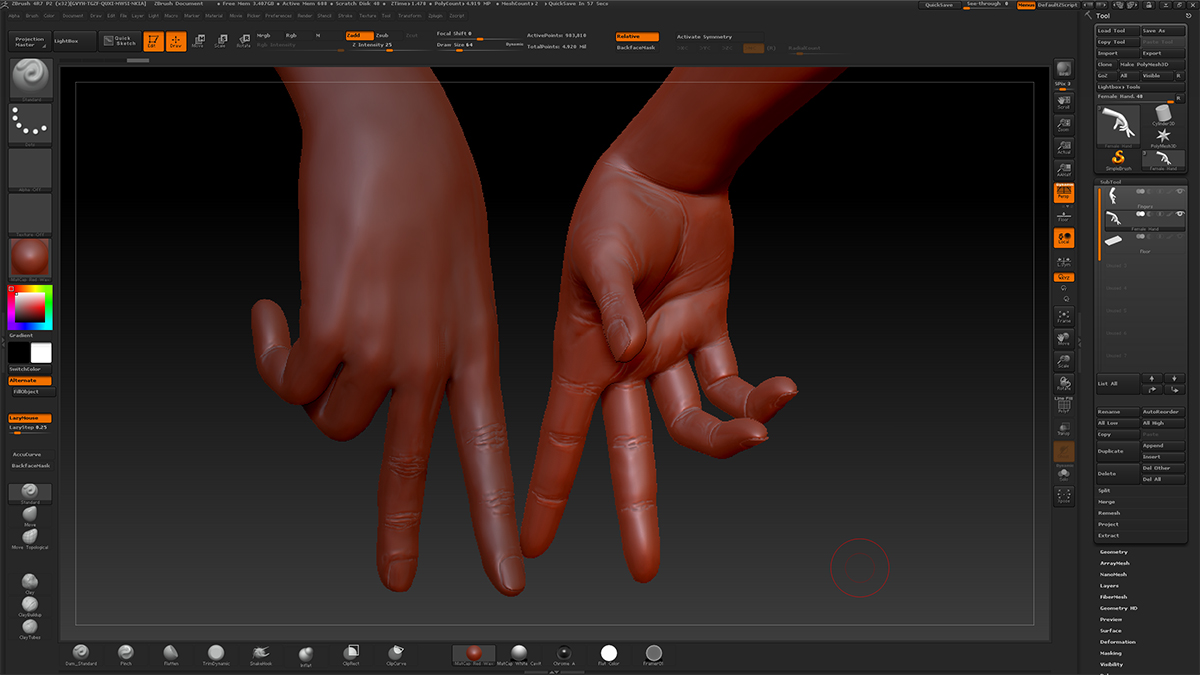1200x675 pixels.
Task: Expand the Deformation section
Action: click(x=1117, y=642)
